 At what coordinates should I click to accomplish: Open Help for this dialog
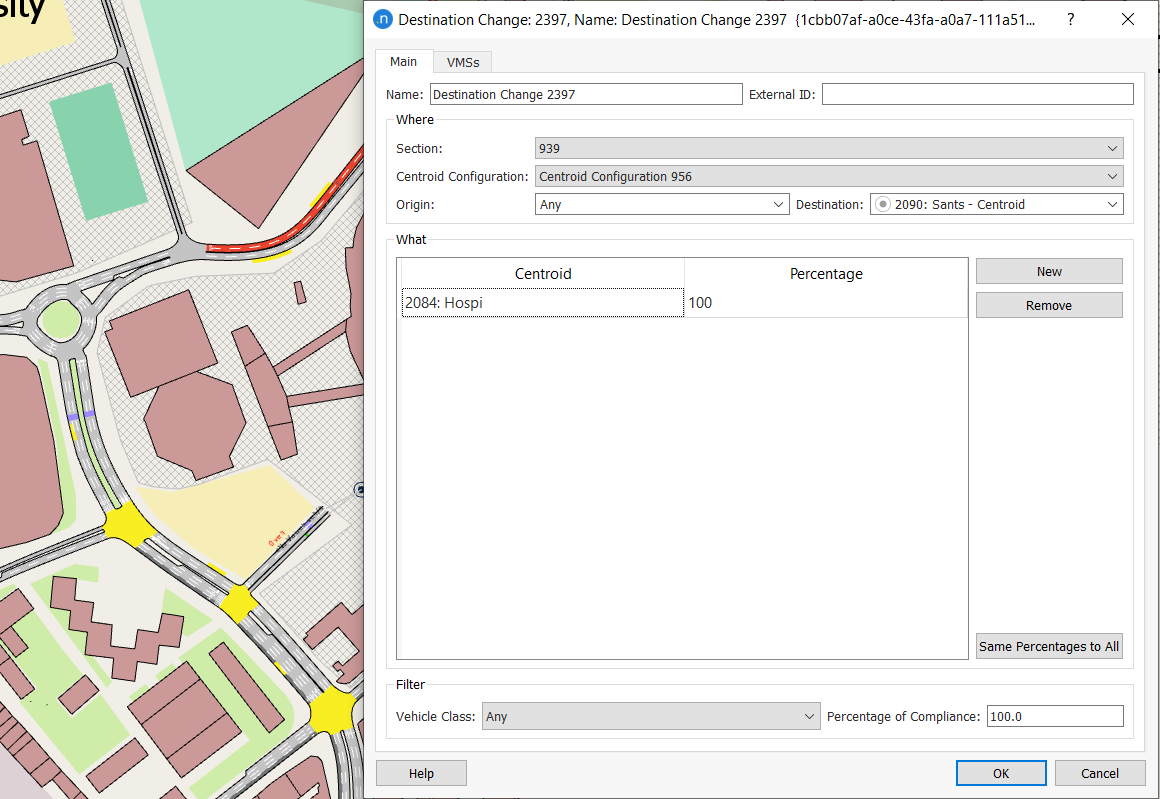[x=421, y=773]
